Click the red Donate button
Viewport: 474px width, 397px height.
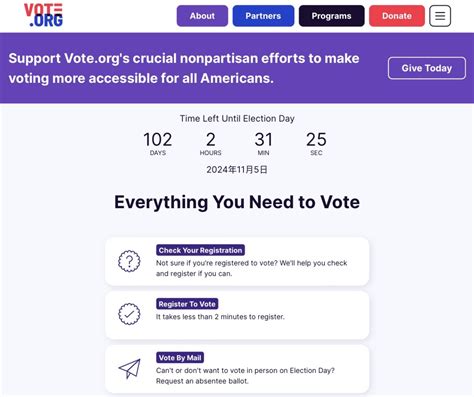pos(397,16)
